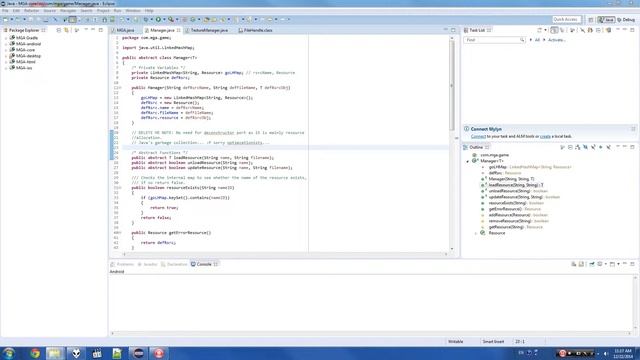The height and width of the screenshot is (360, 640).
Task: Switch to the Debug perspective
Action: click(626, 20)
